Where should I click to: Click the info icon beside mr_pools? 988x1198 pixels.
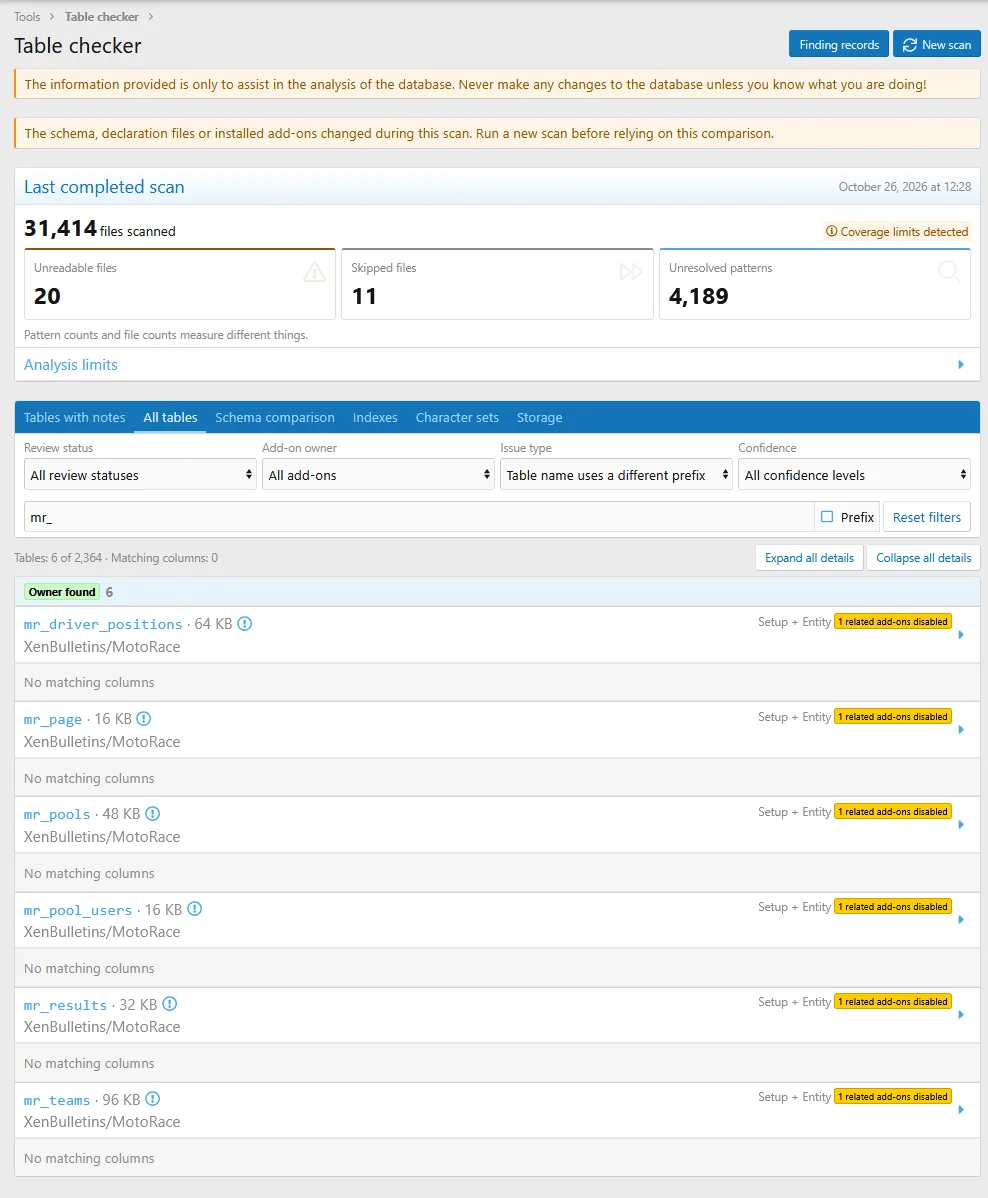(153, 814)
